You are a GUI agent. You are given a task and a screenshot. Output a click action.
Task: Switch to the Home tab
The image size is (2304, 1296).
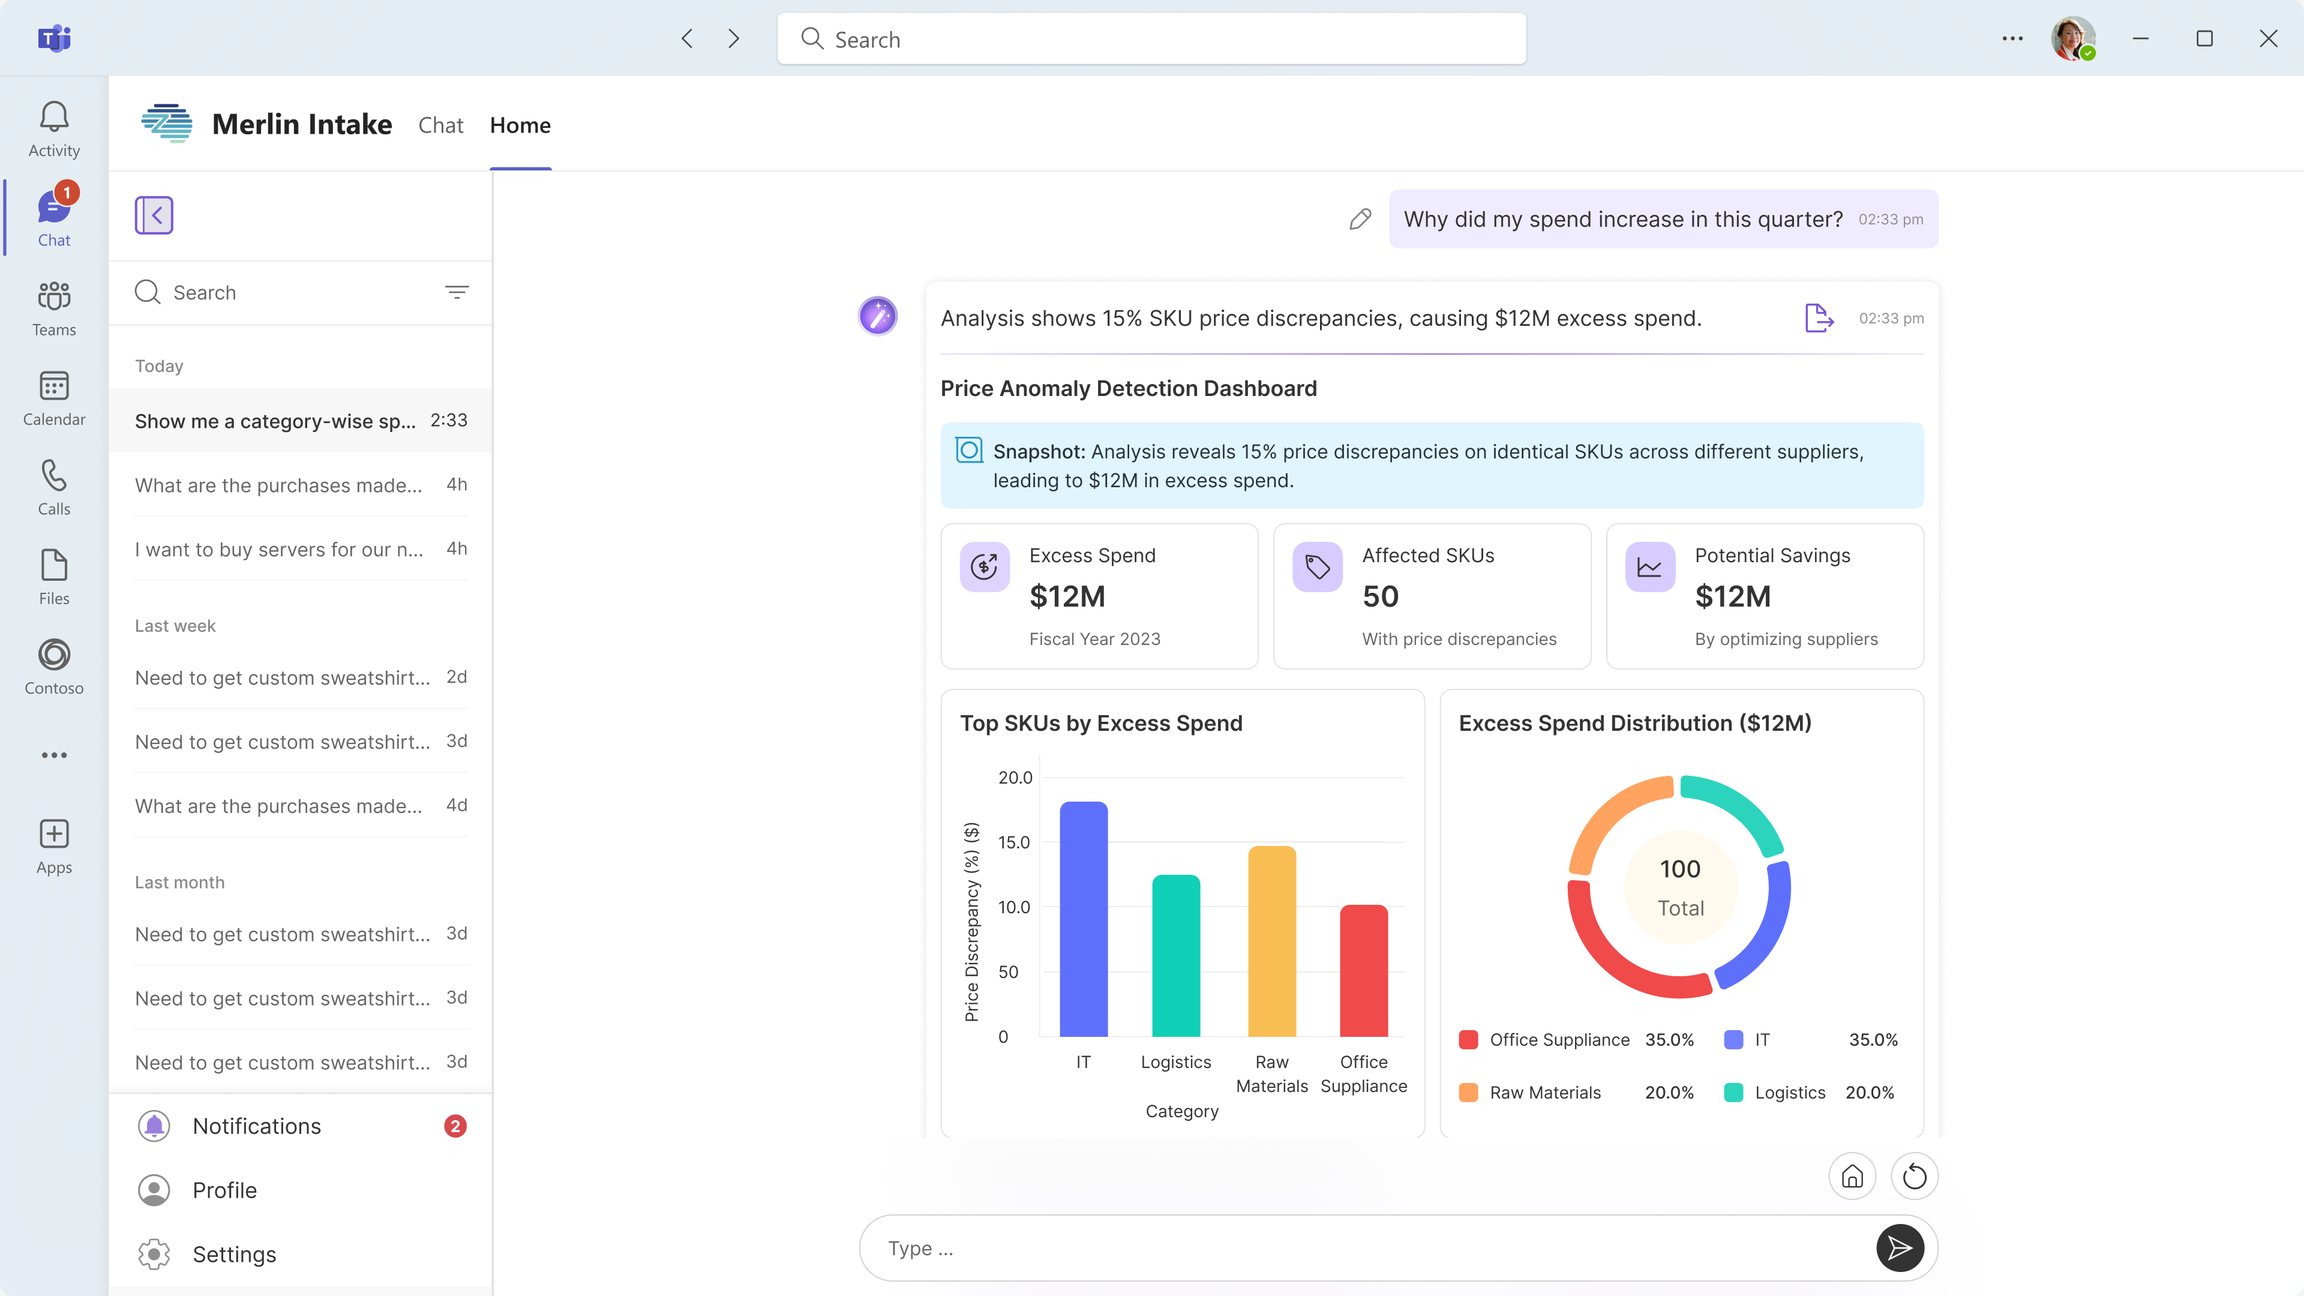tap(520, 125)
